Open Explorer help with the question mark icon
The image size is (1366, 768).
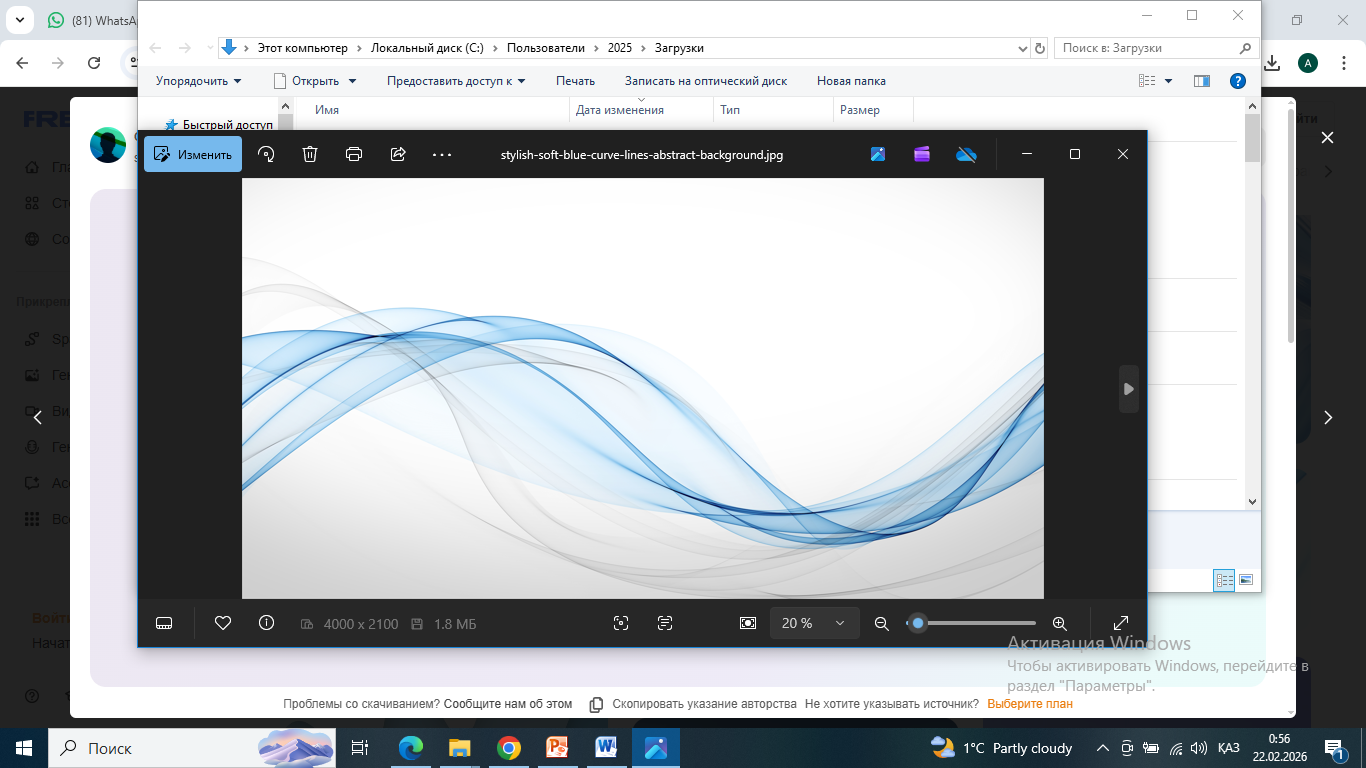pyautogui.click(x=1237, y=81)
